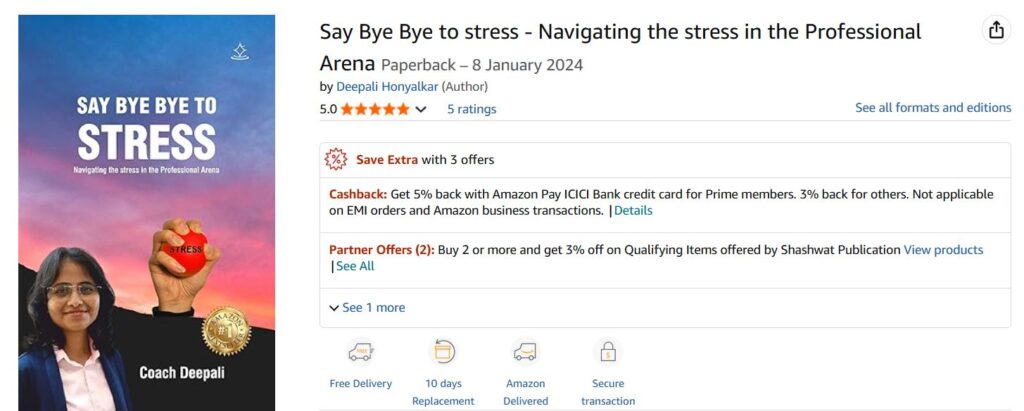See all formats and editions
The image size is (1024, 411).
(x=932, y=107)
